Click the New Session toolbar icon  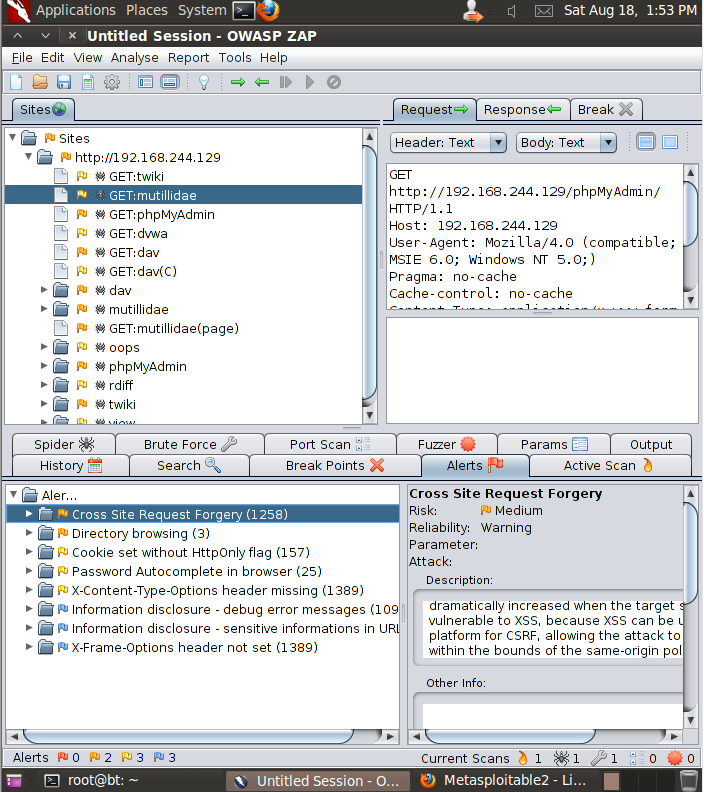[x=16, y=82]
